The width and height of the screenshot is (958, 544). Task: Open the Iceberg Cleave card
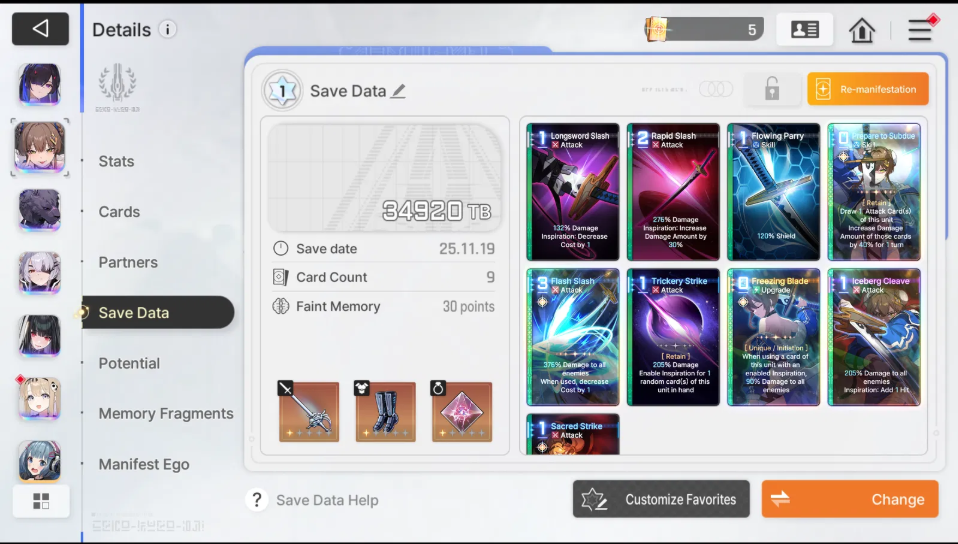[x=874, y=337]
